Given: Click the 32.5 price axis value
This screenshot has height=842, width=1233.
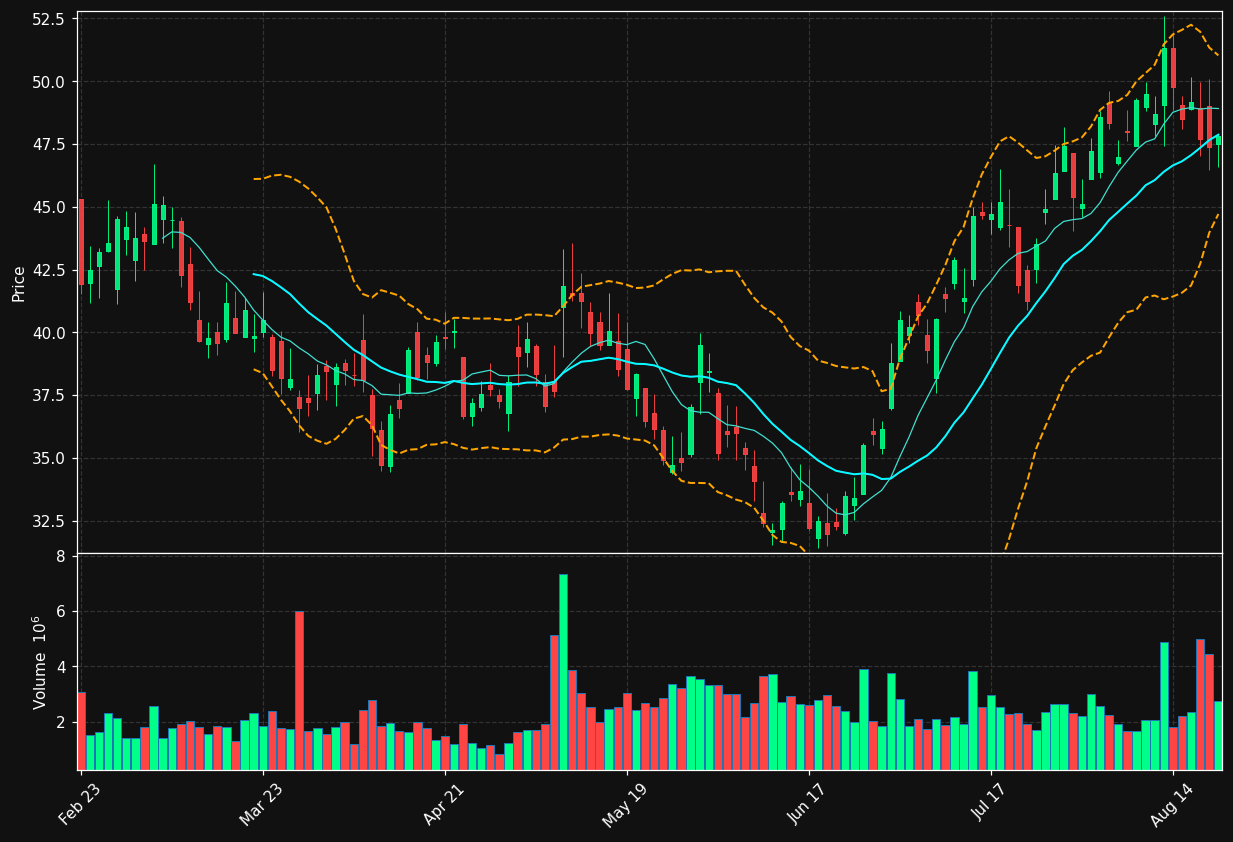Looking at the screenshot, I should 49,522.
